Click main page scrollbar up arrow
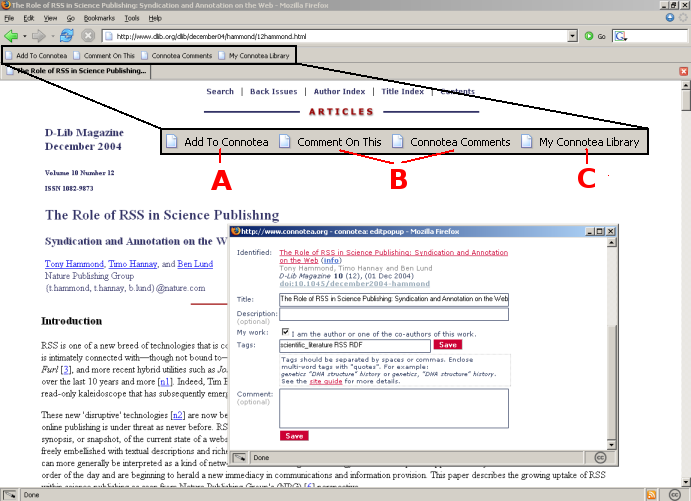 (x=685, y=85)
